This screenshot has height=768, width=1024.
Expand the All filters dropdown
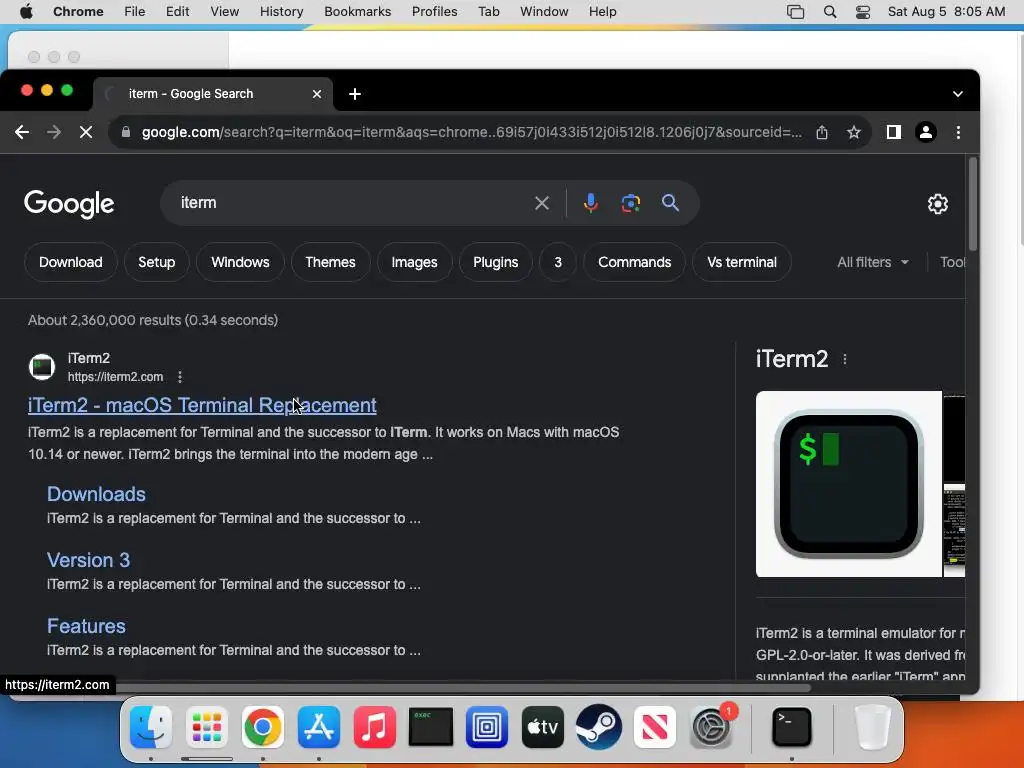coord(872,263)
